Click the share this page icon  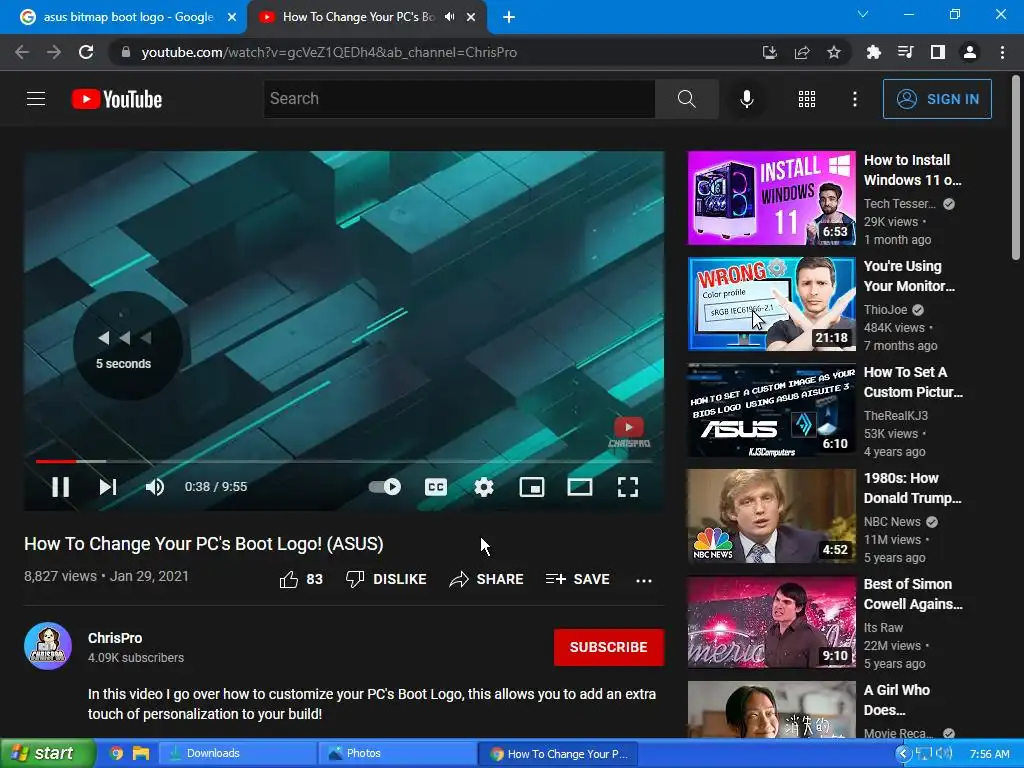tap(802, 52)
